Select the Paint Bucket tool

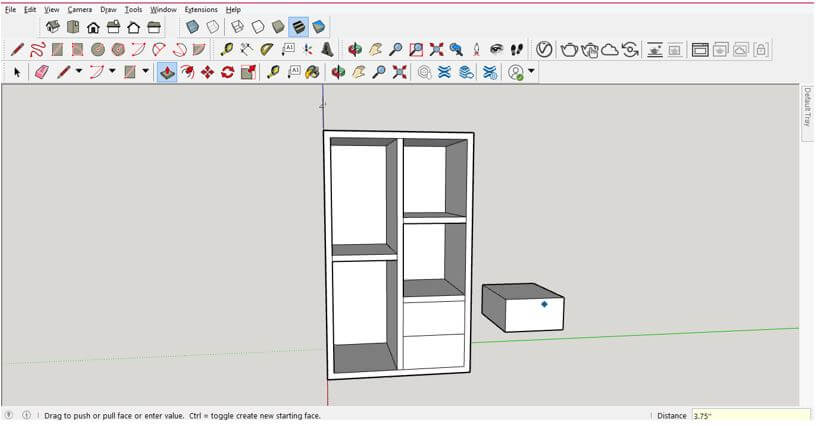312,73
